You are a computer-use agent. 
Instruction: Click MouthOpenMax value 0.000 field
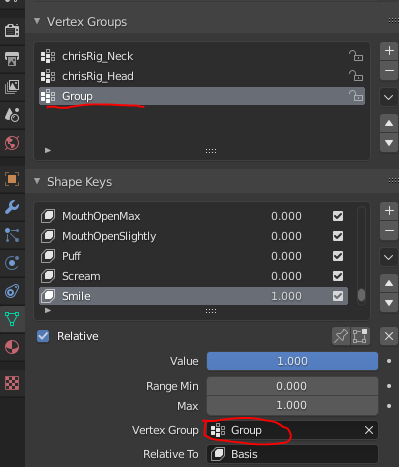pos(286,216)
